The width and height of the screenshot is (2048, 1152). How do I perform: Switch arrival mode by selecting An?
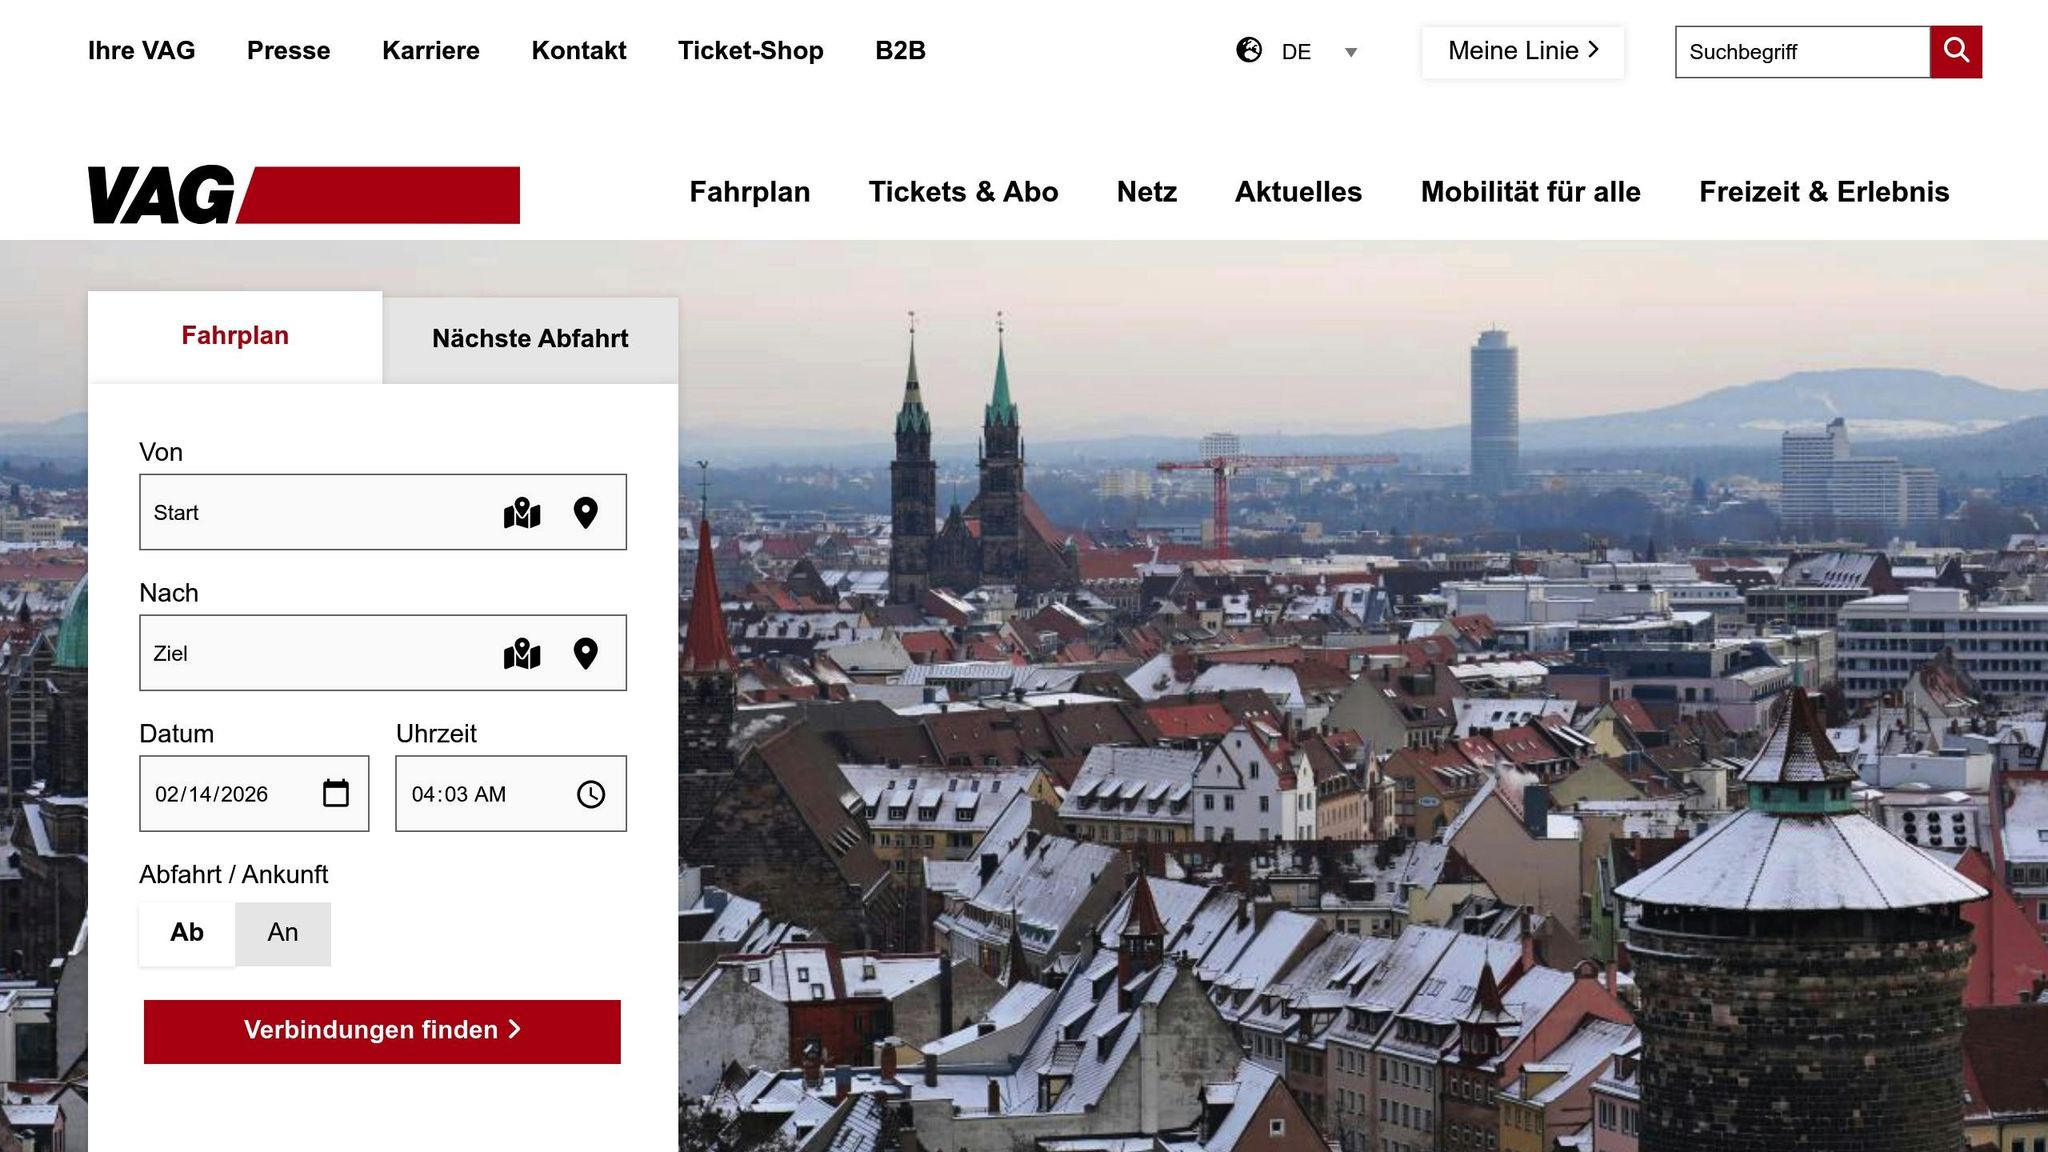point(283,933)
